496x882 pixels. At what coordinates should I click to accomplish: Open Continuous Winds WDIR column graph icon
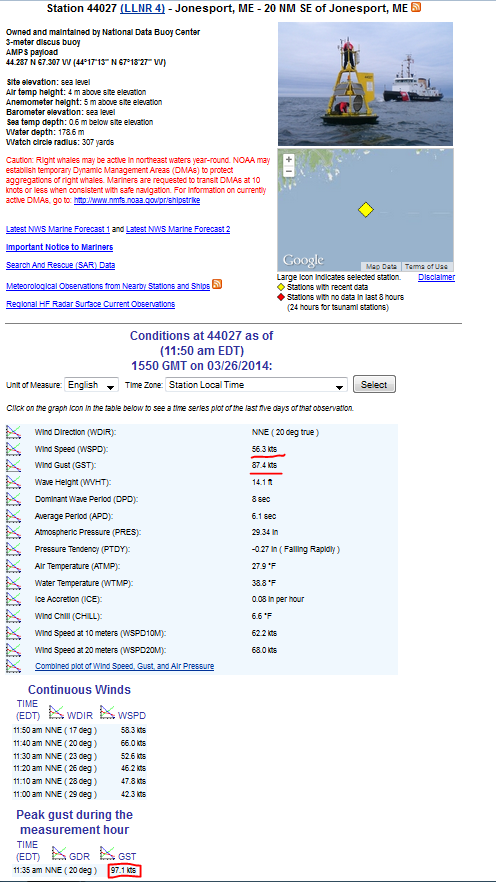56,713
